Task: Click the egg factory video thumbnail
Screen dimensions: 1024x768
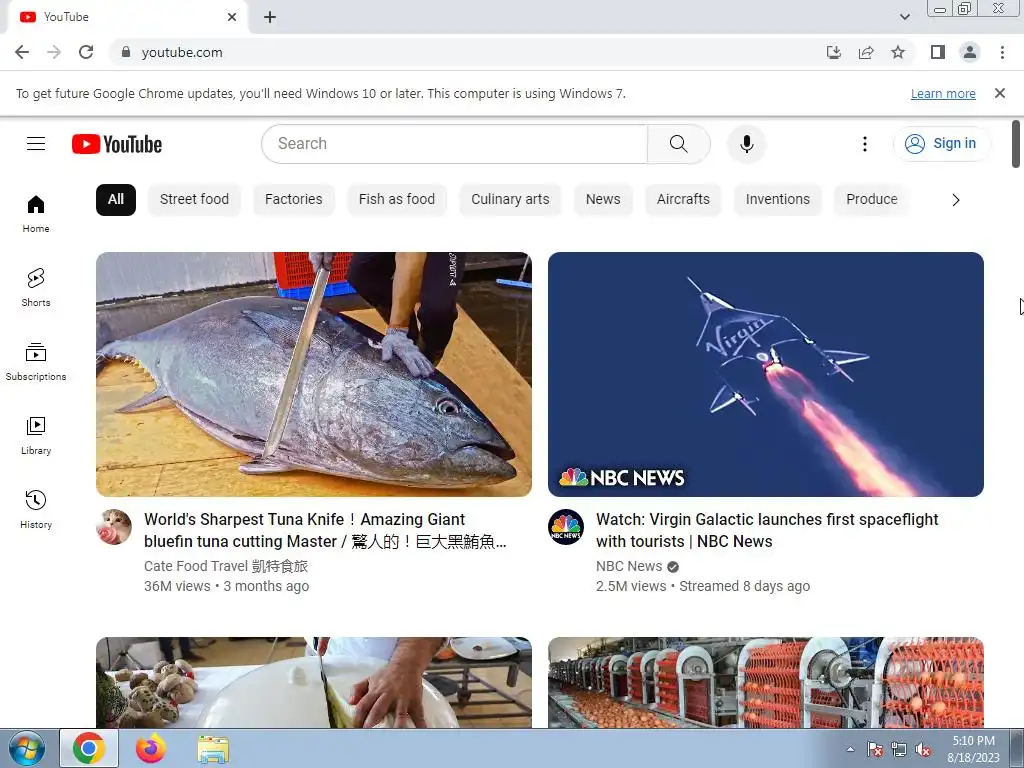Action: pos(765,682)
